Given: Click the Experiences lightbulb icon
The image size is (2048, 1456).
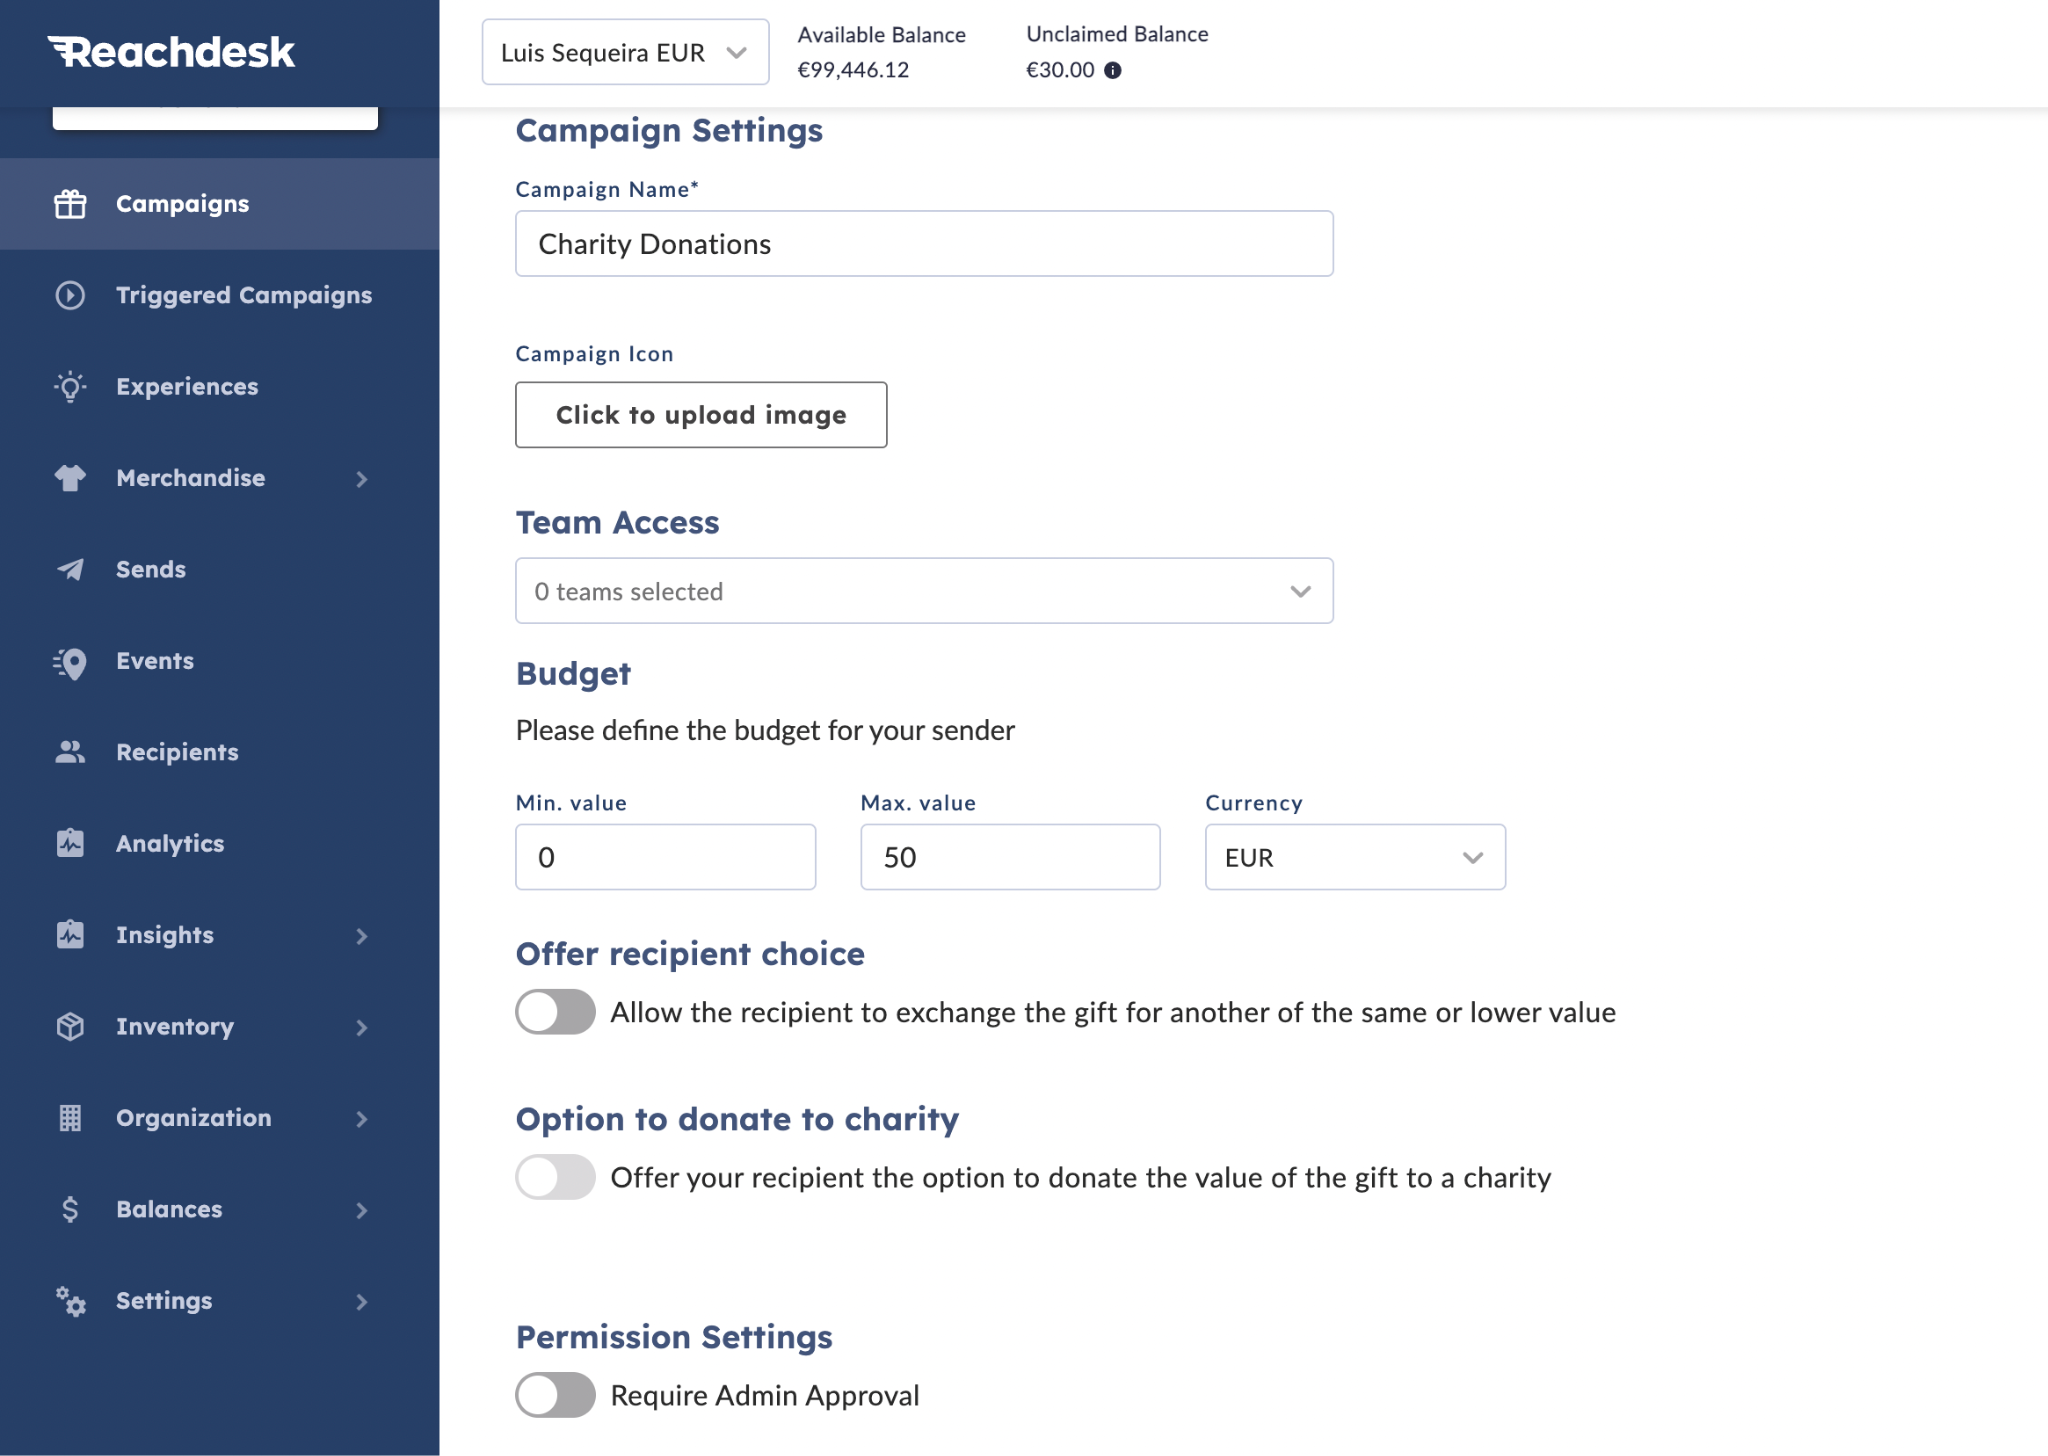Looking at the screenshot, I should (70, 387).
